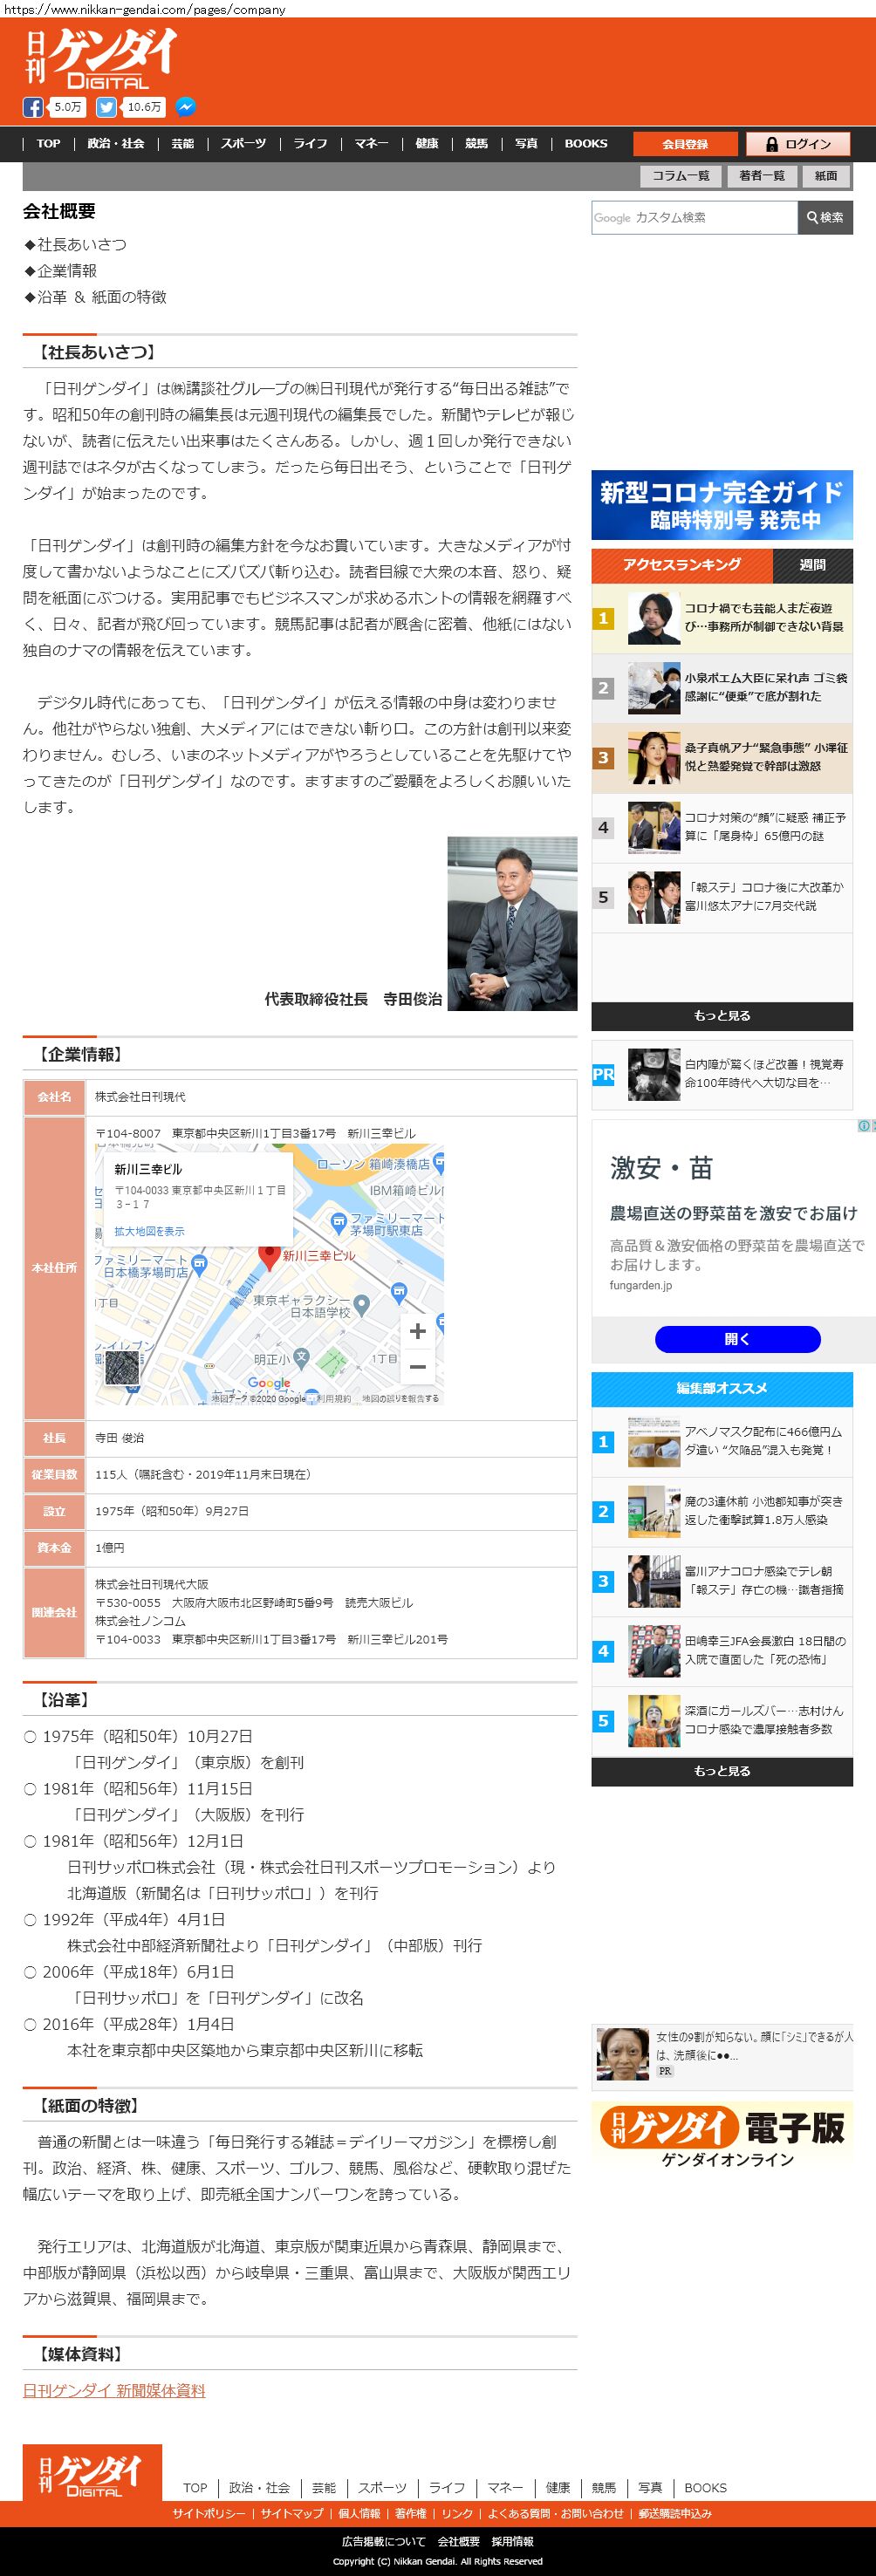This screenshot has height=2576, width=876.
Task: Open the コラム一覧 tab
Action: click(x=681, y=176)
